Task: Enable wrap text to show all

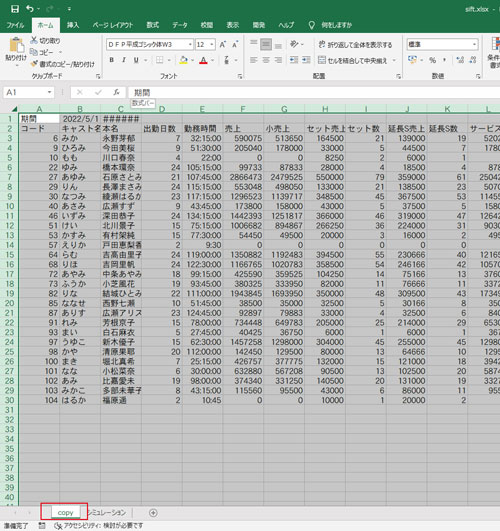Action: (x=355, y=45)
